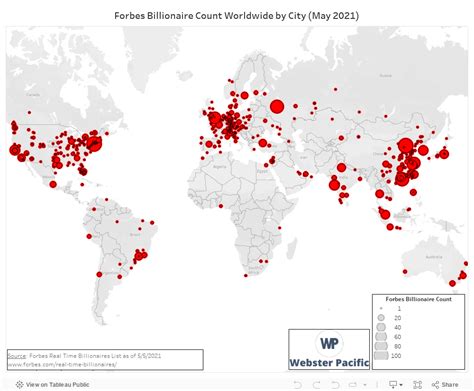
Task: Click the Webster Pacific company name text
Action: click(x=329, y=363)
